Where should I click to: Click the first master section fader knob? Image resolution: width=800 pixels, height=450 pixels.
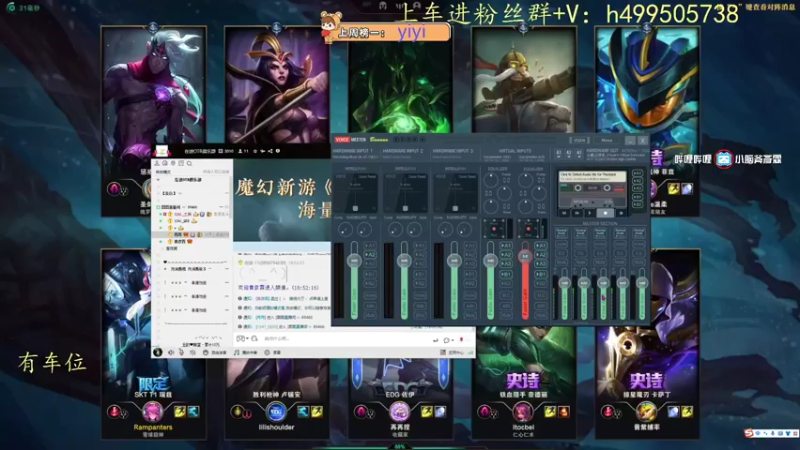(x=564, y=283)
